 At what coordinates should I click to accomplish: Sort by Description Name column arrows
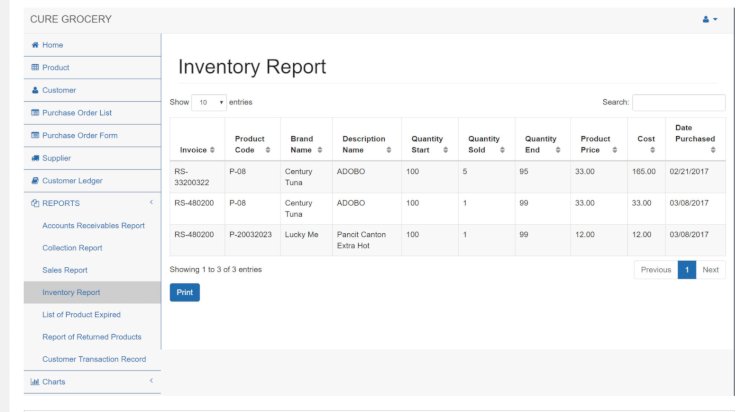click(x=388, y=150)
